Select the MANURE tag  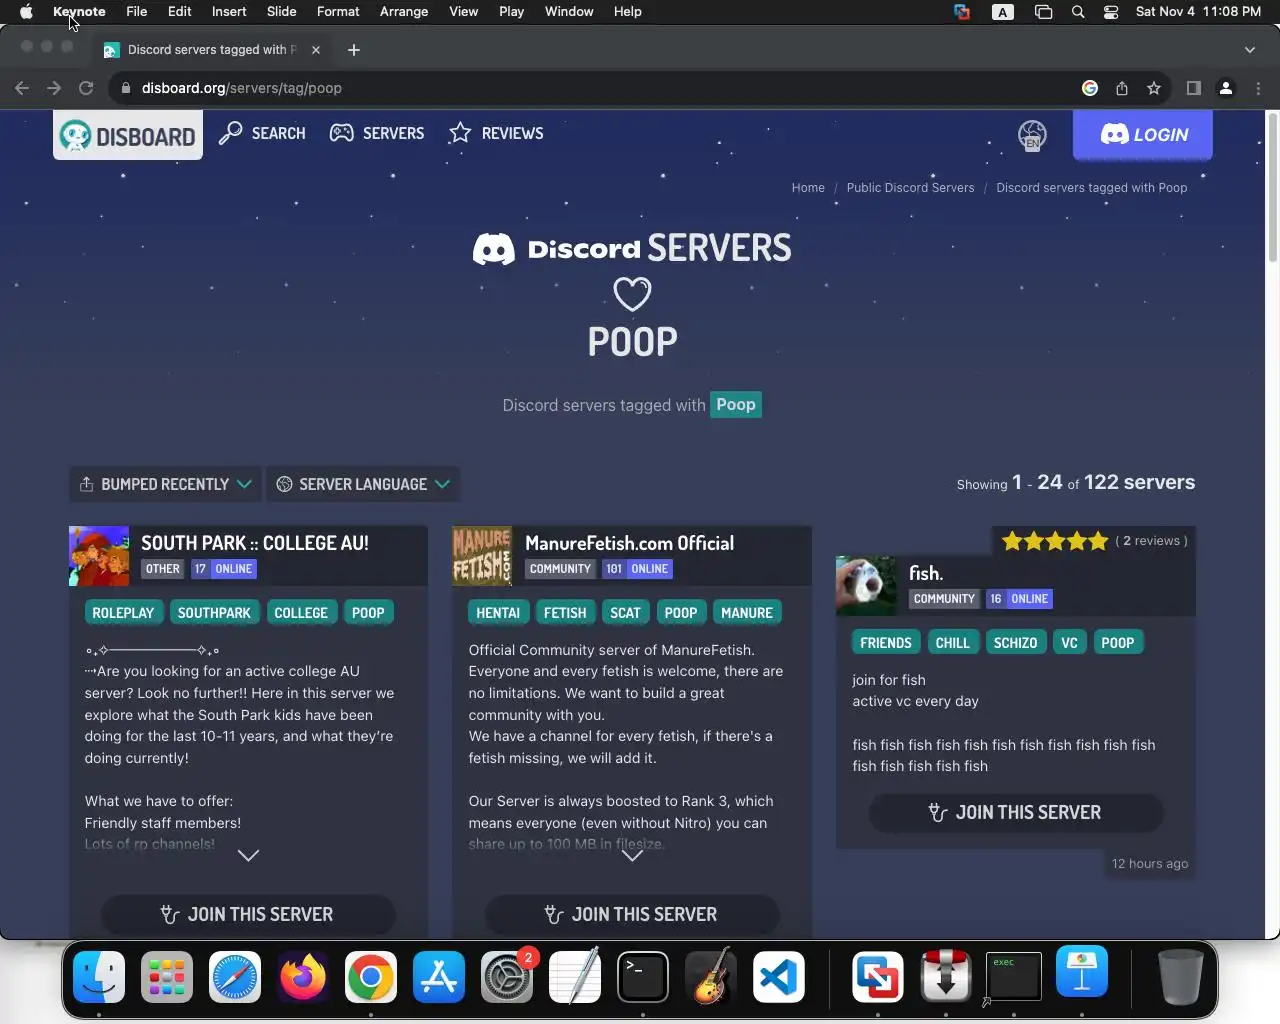(x=747, y=613)
